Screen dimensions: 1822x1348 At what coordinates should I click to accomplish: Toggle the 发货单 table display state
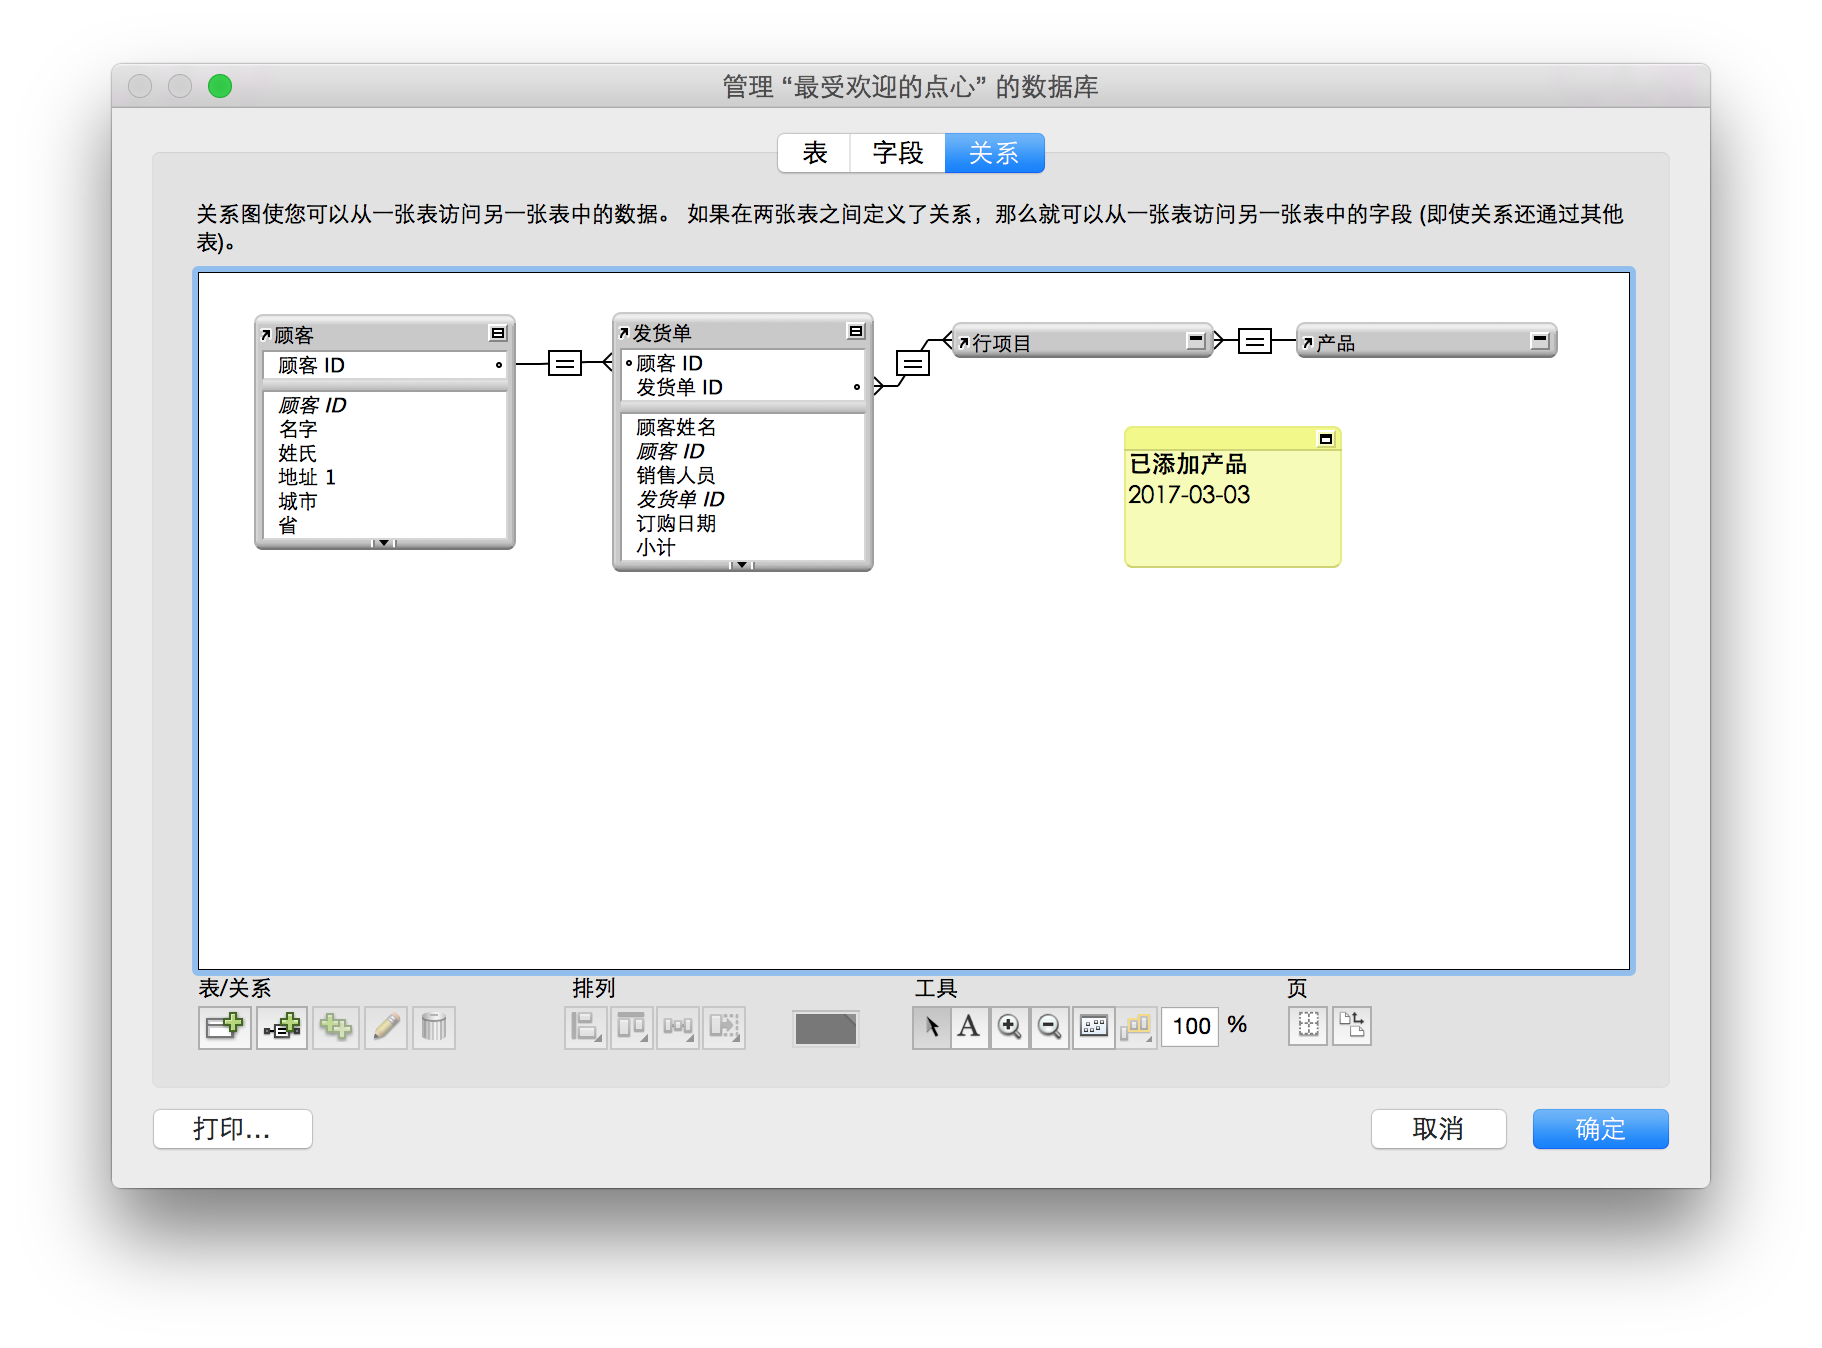856,331
